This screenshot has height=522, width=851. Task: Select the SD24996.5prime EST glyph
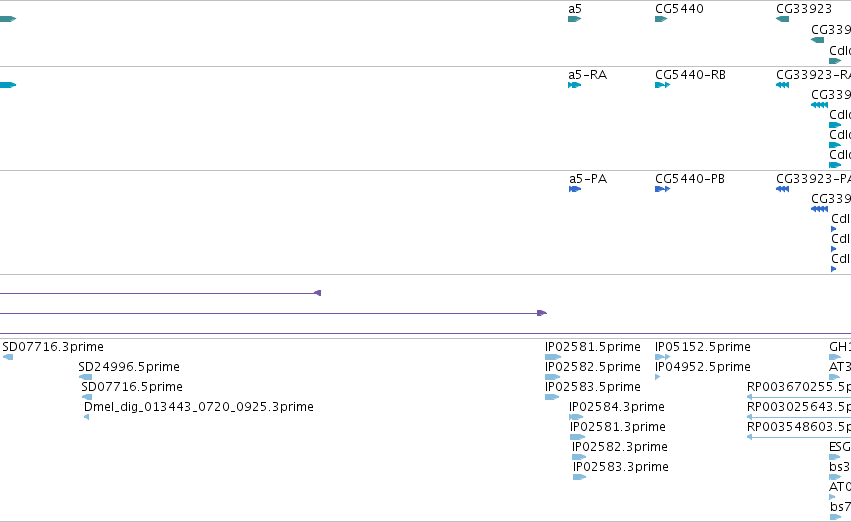(85, 377)
